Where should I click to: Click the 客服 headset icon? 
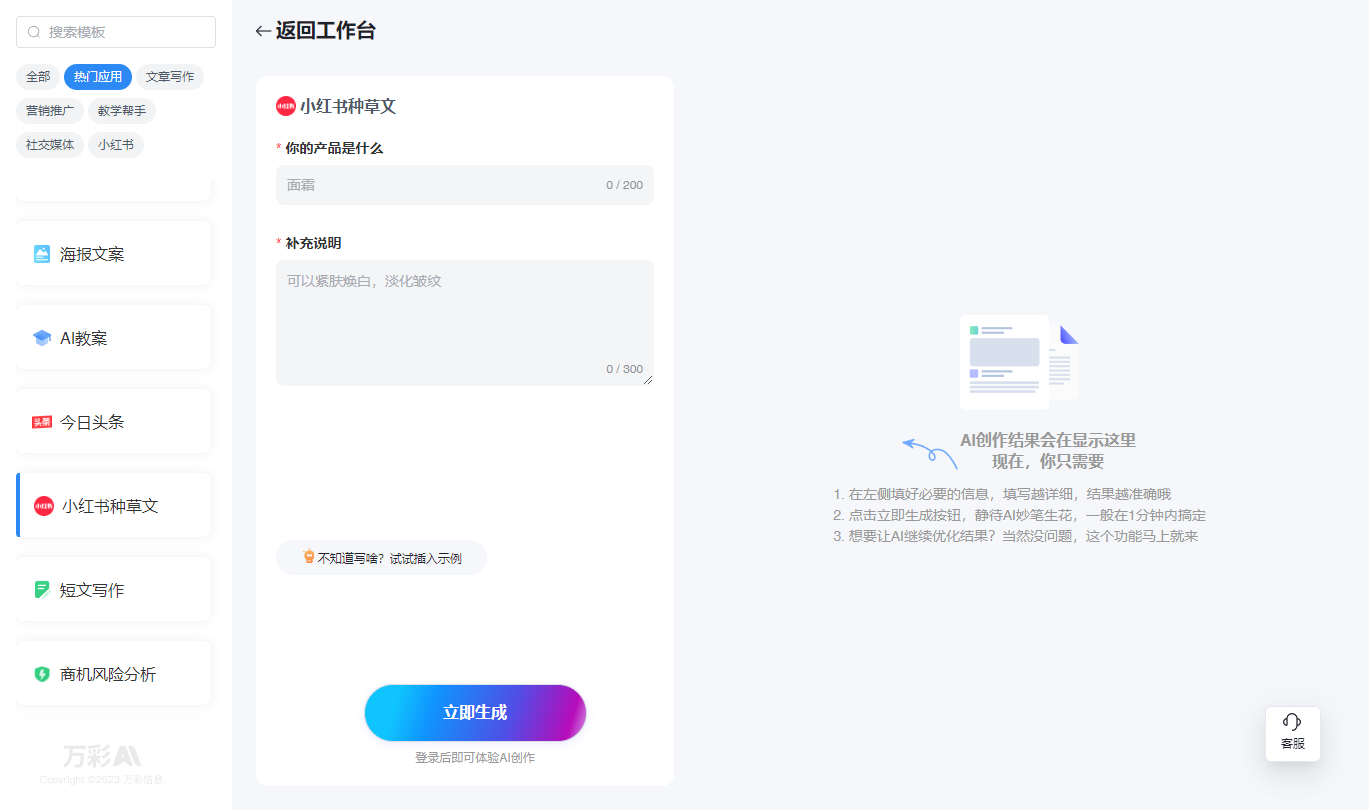pos(1292,722)
